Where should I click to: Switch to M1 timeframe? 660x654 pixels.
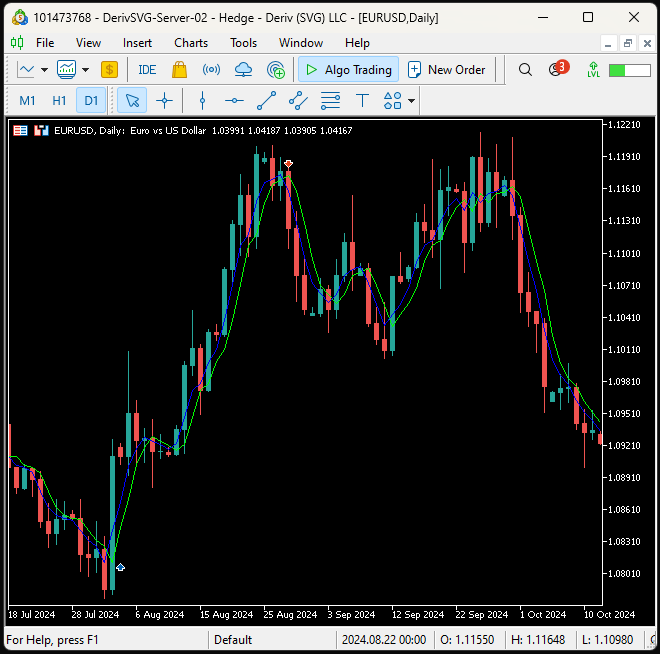[x=27, y=101]
